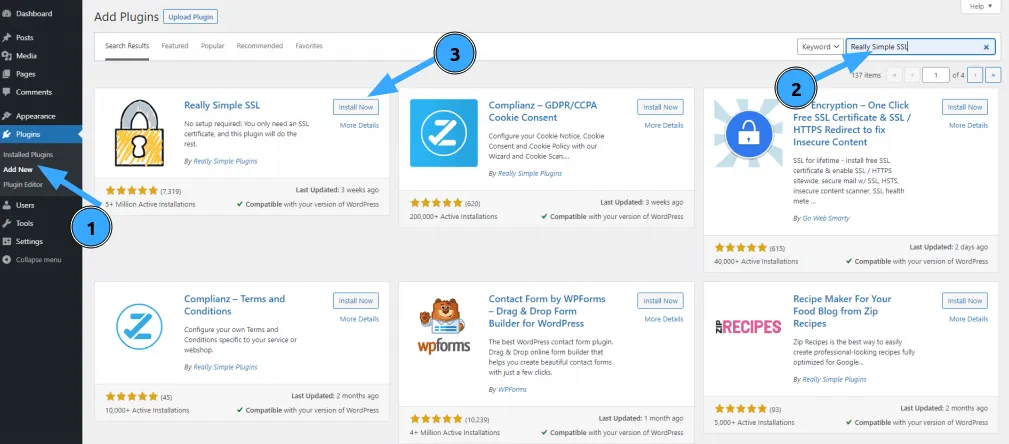Open More Details for Really Simple SSL
This screenshot has height=444, width=1009.
click(359, 125)
